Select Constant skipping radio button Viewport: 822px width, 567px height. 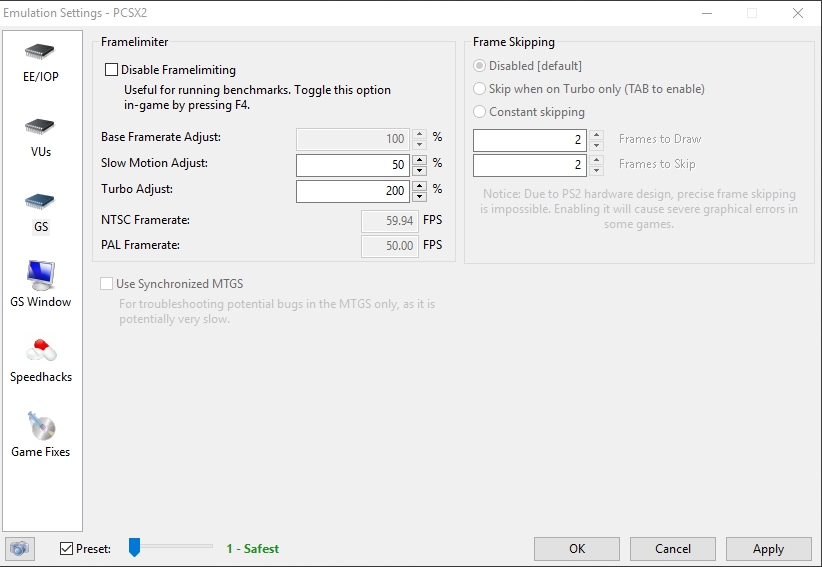point(479,112)
